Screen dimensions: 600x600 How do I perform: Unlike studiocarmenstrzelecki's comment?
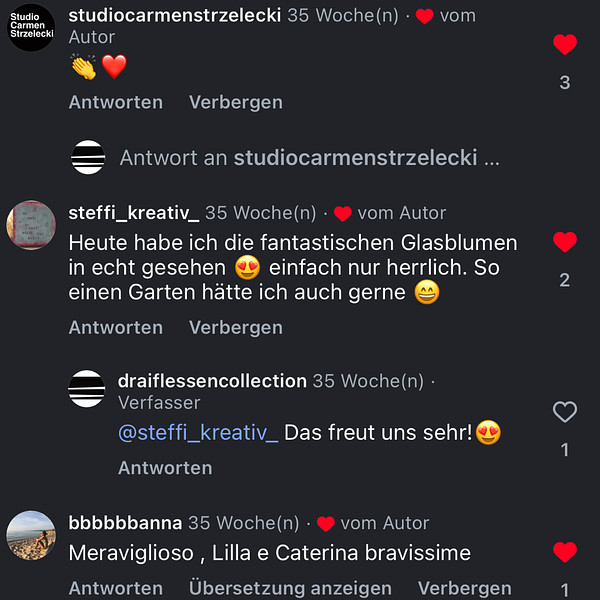pyautogui.click(x=565, y=45)
